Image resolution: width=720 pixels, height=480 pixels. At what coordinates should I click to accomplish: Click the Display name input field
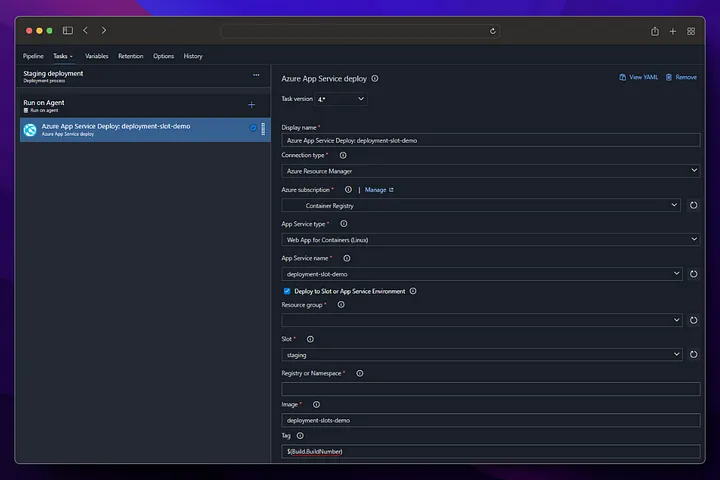click(x=490, y=141)
